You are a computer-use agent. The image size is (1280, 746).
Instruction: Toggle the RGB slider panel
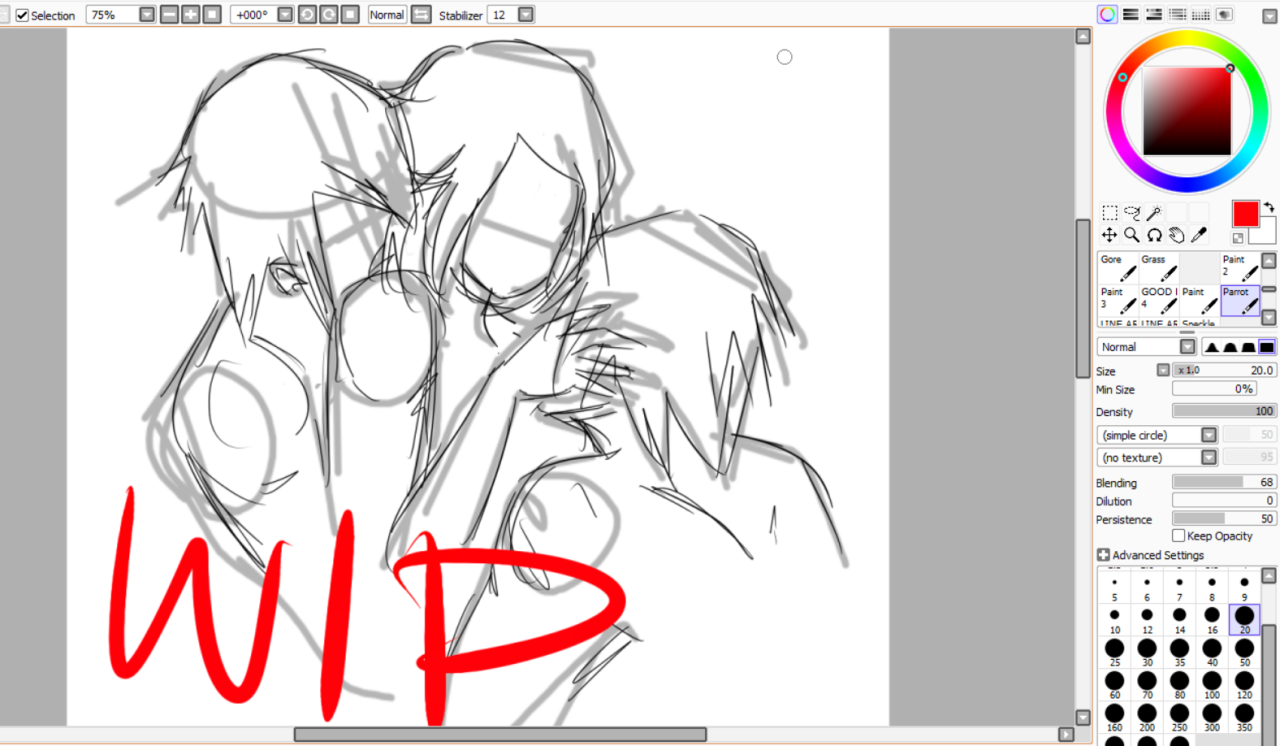[1130, 14]
